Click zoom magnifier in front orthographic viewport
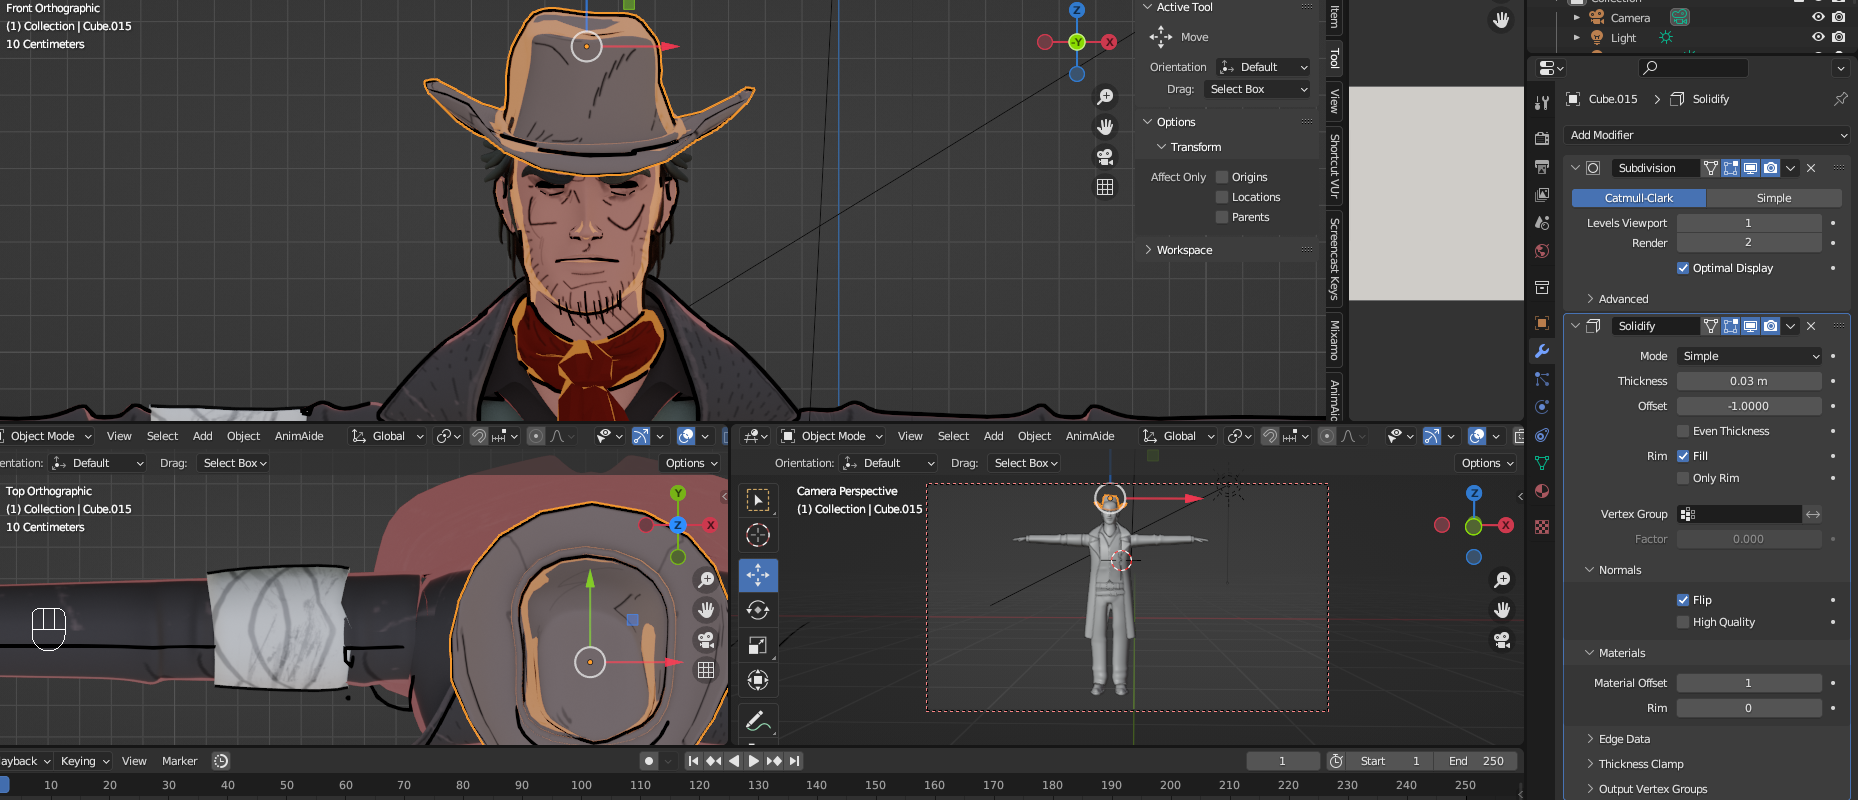 coord(1105,97)
